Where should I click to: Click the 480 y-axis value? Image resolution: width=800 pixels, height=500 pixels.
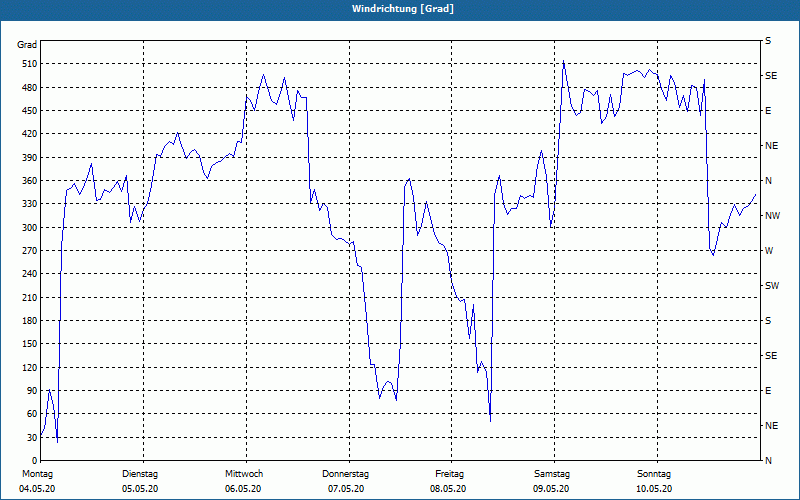pyautogui.click(x=30, y=87)
